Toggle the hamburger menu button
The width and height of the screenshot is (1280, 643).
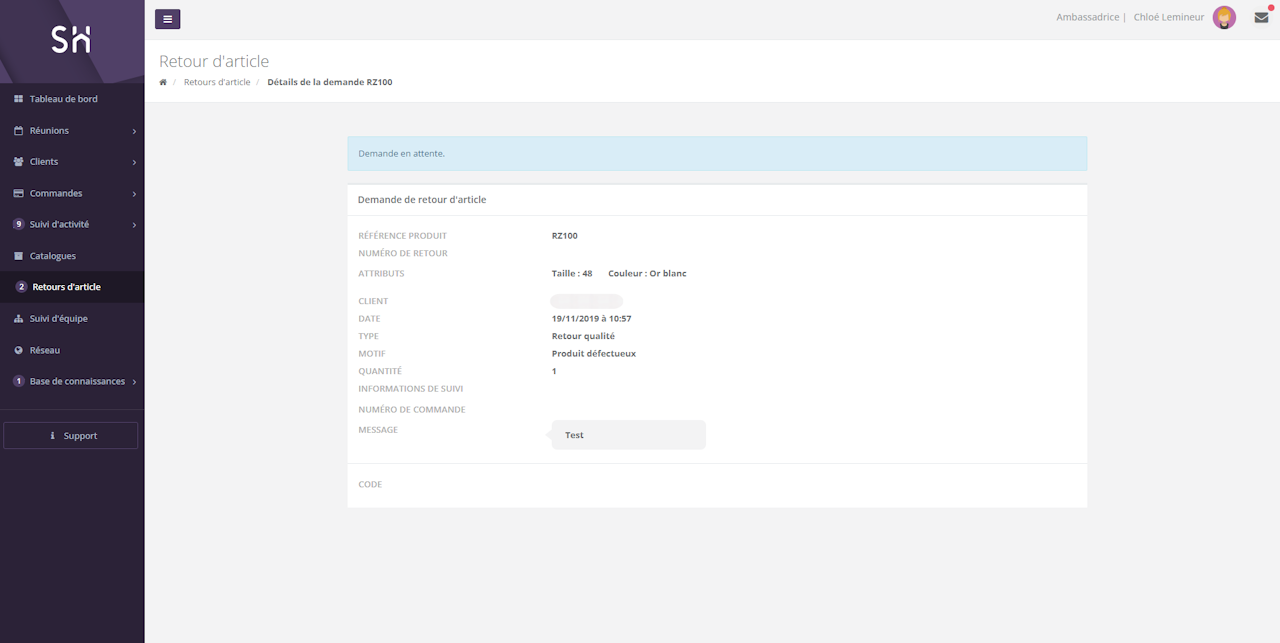coord(167,18)
